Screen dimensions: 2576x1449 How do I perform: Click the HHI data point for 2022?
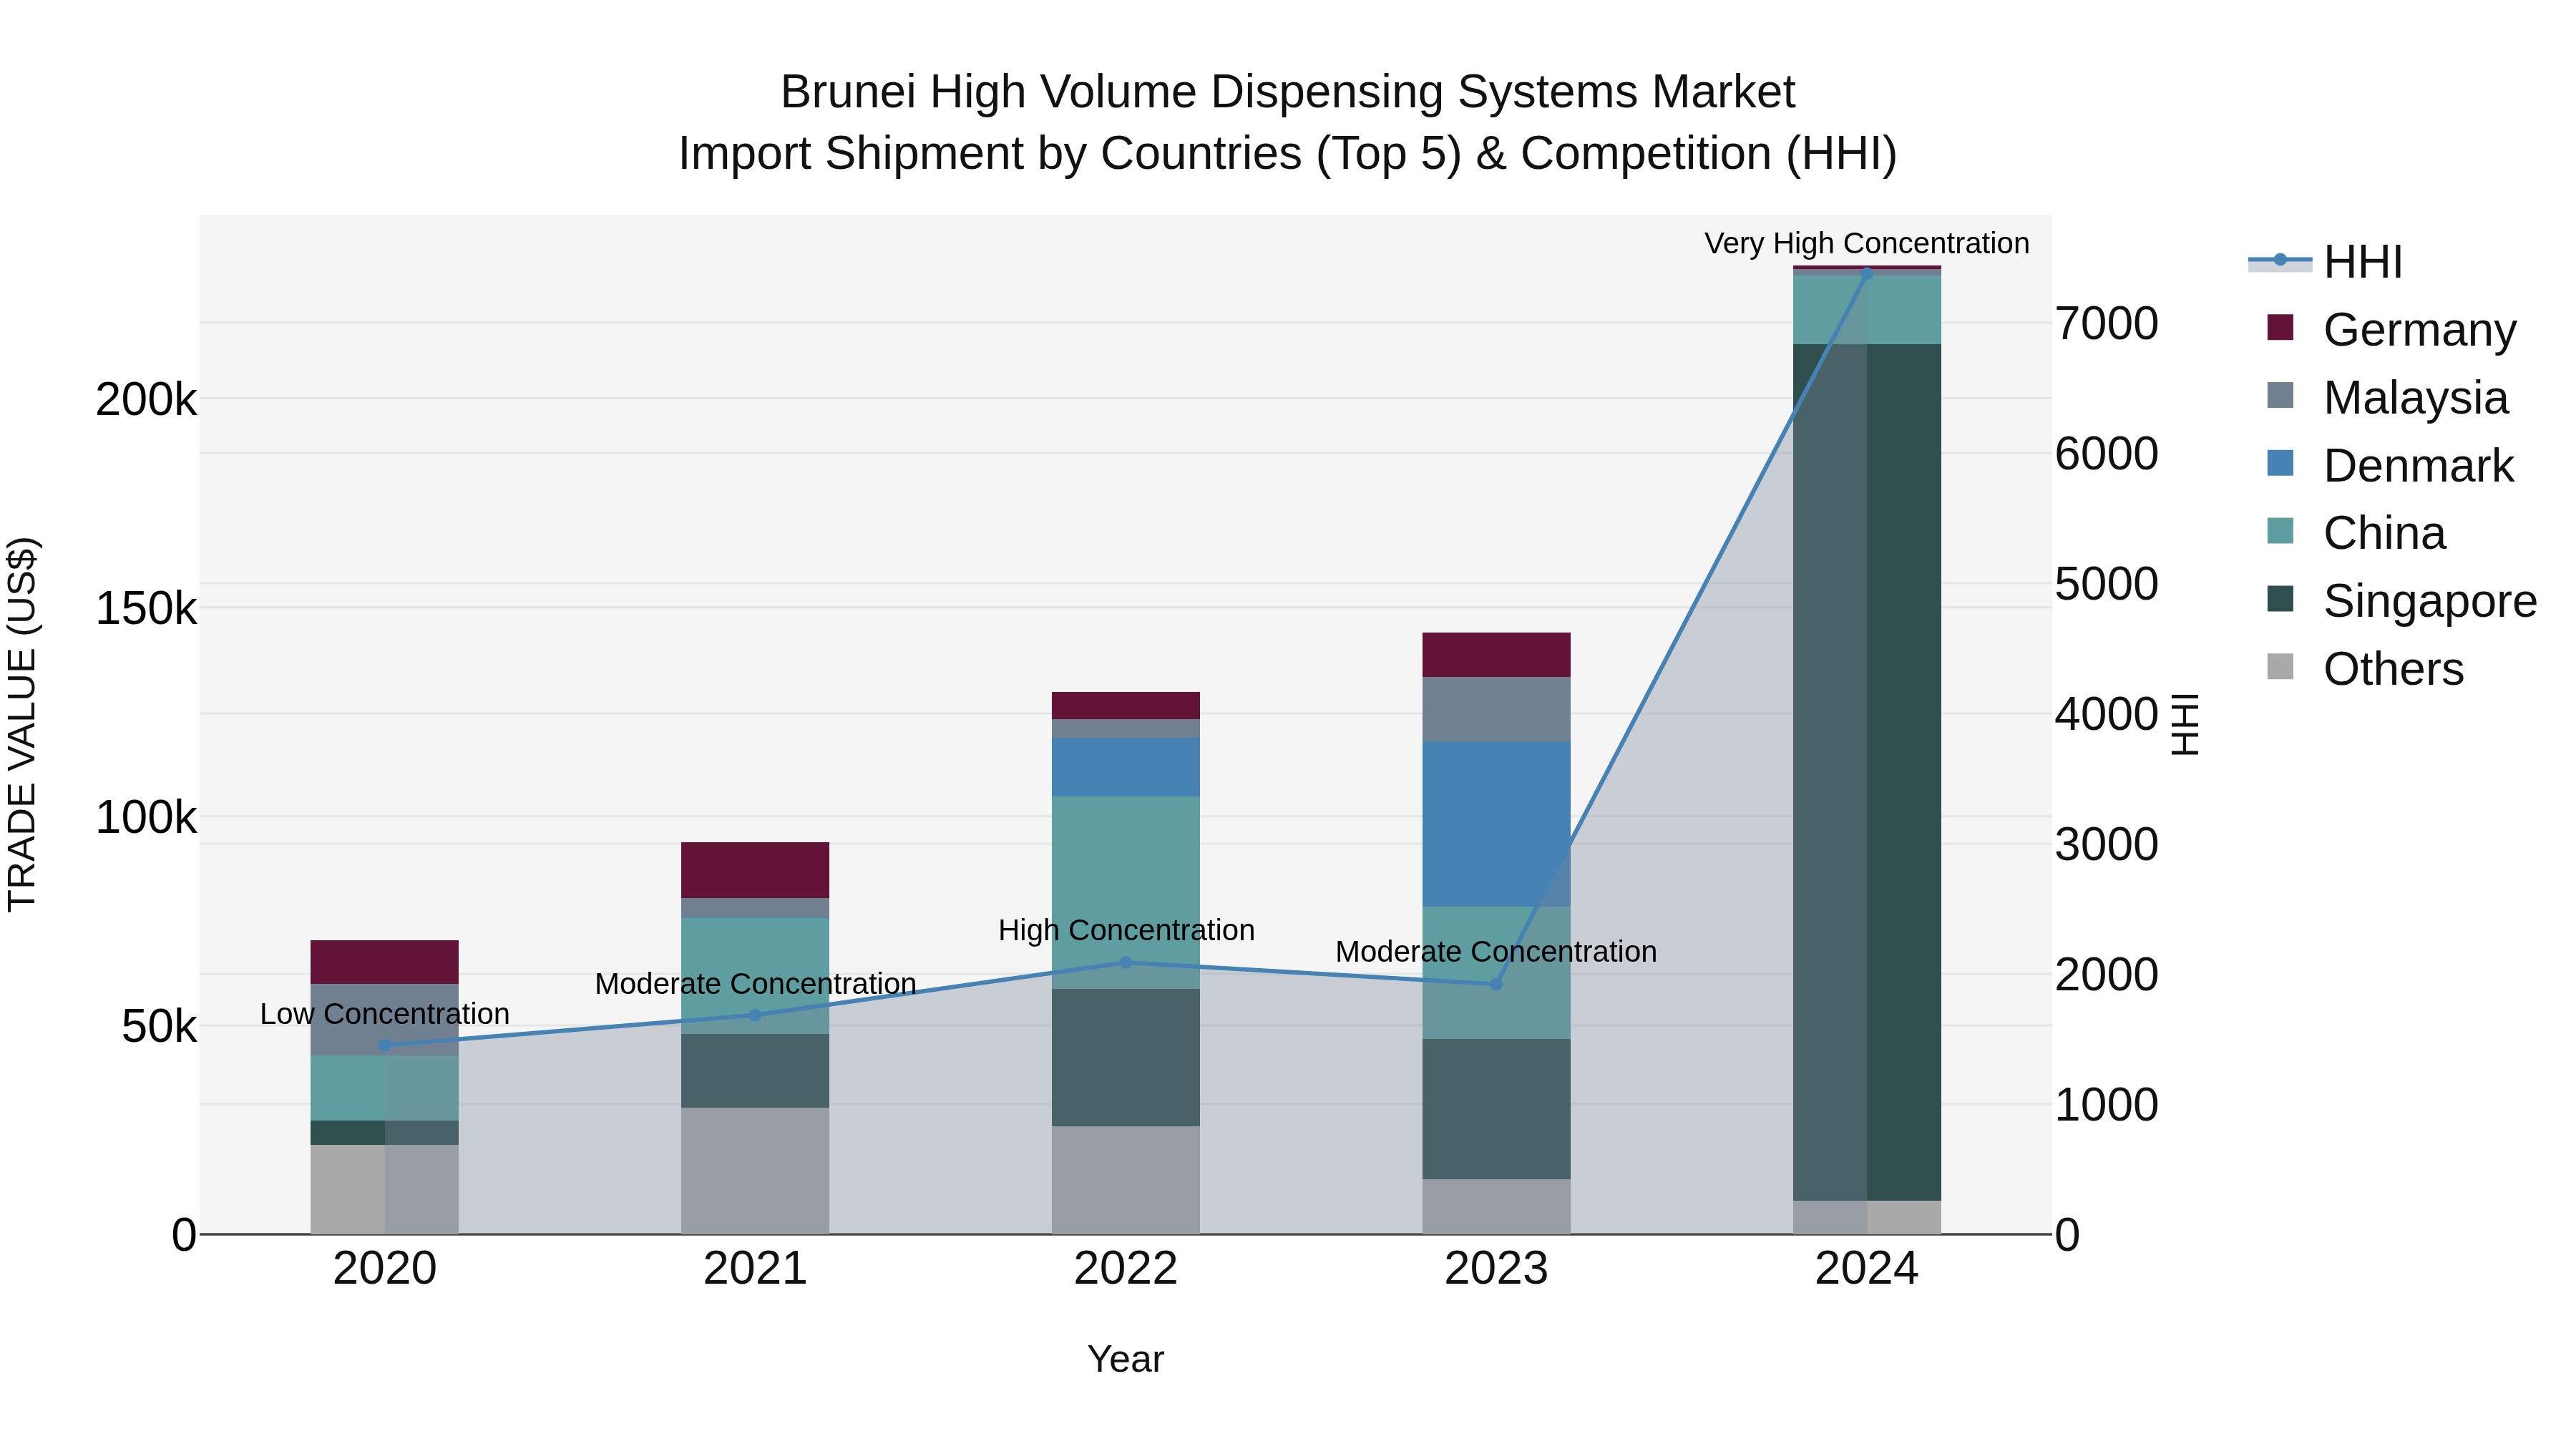1126,962
